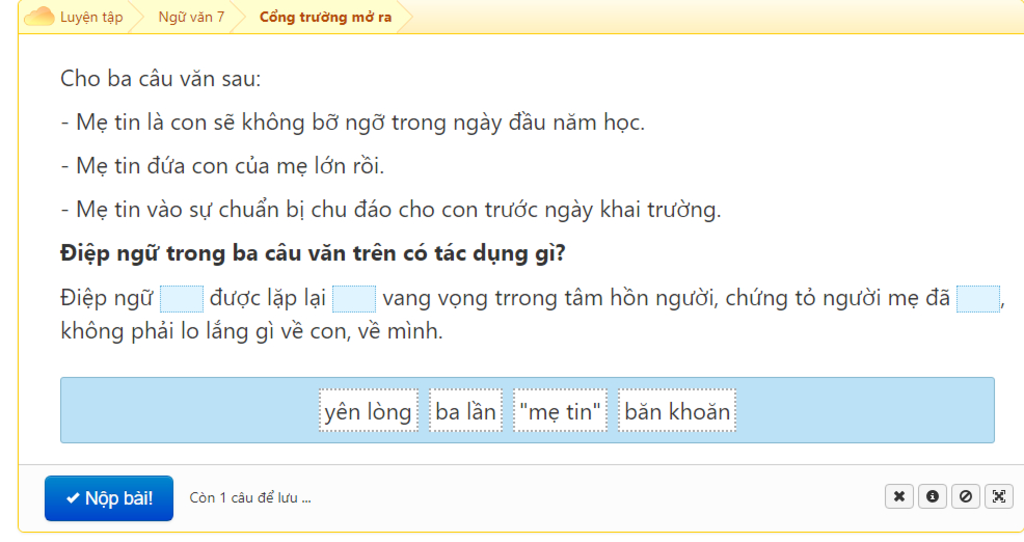Viewport: 1024px width, 542px height.
Task: Select the blank after Điệp ngữ
Action: coord(182,299)
